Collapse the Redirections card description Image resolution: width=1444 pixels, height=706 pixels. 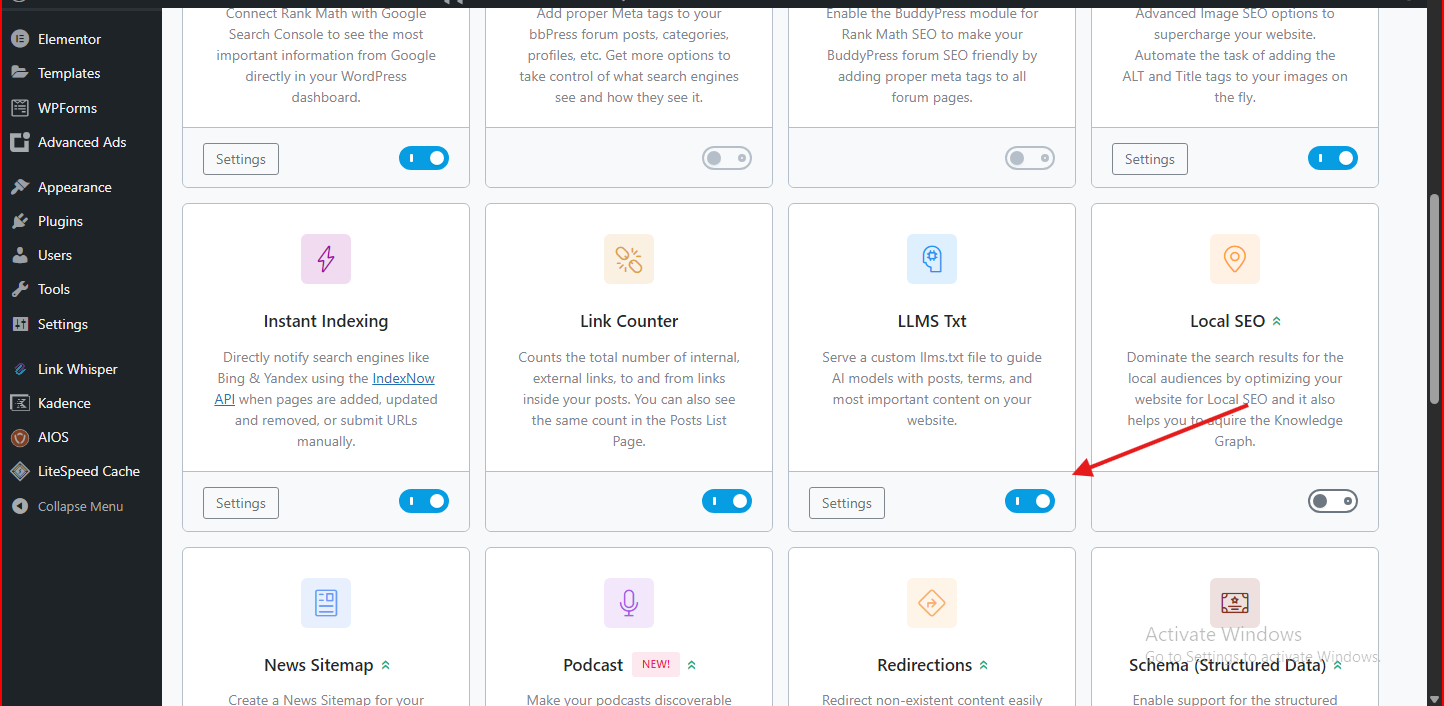coord(984,664)
